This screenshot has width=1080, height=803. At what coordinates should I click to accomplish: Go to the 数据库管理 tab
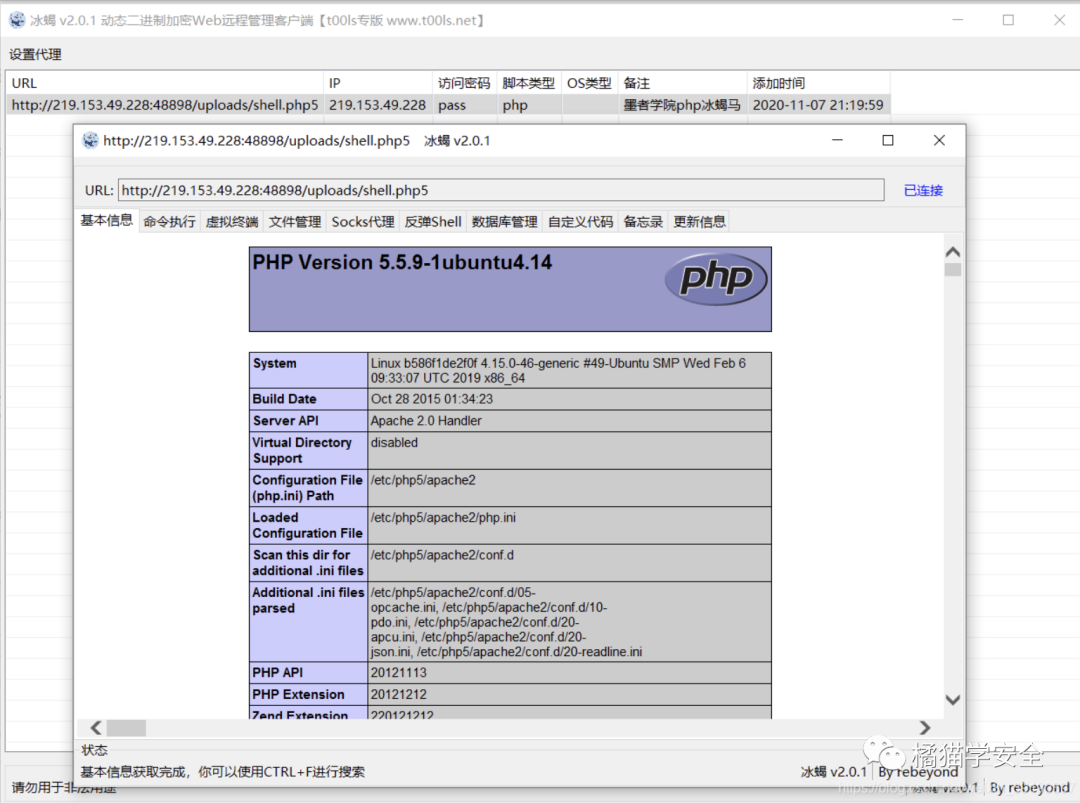pyautogui.click(x=505, y=222)
